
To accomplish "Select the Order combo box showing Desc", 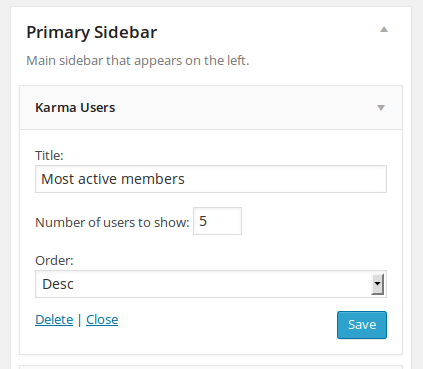I will [x=211, y=284].
